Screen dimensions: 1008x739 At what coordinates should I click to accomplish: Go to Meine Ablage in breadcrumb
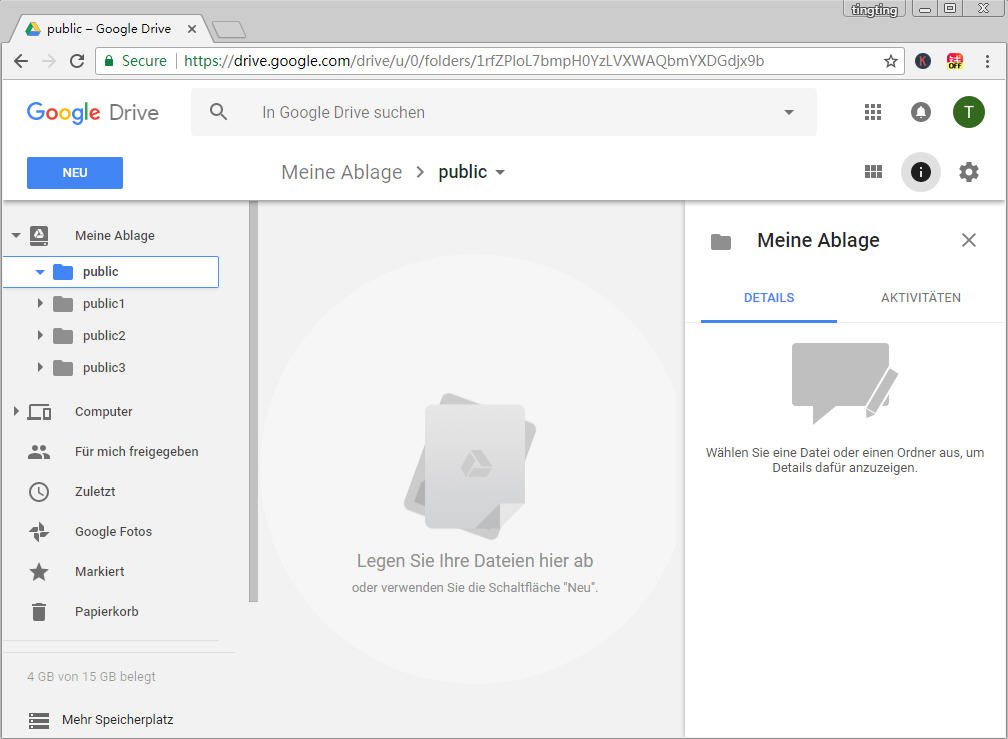point(341,172)
